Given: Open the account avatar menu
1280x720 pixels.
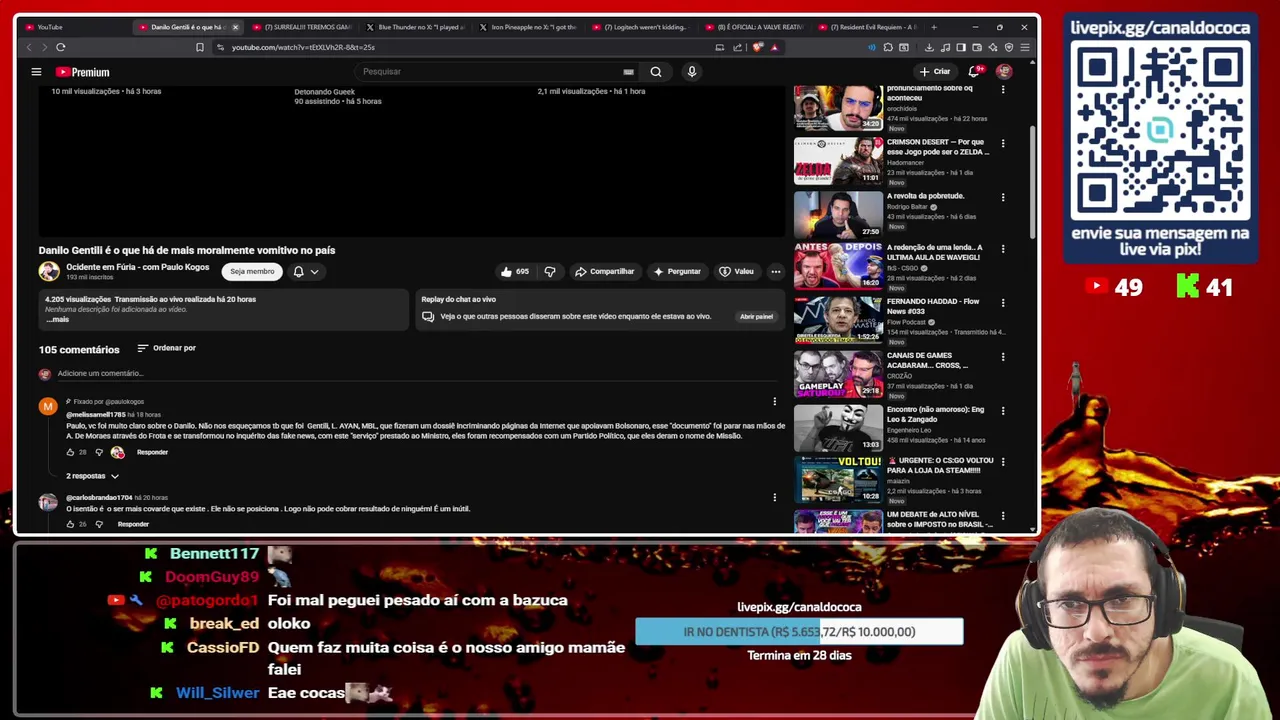Looking at the screenshot, I should (1004, 72).
